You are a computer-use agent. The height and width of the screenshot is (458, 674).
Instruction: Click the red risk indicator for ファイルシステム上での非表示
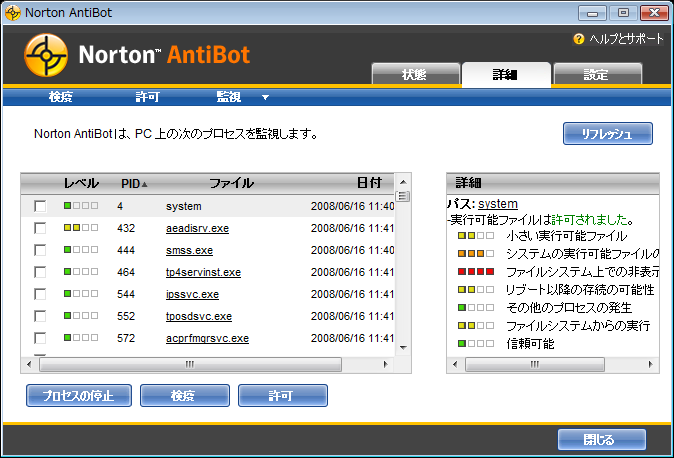[475, 272]
